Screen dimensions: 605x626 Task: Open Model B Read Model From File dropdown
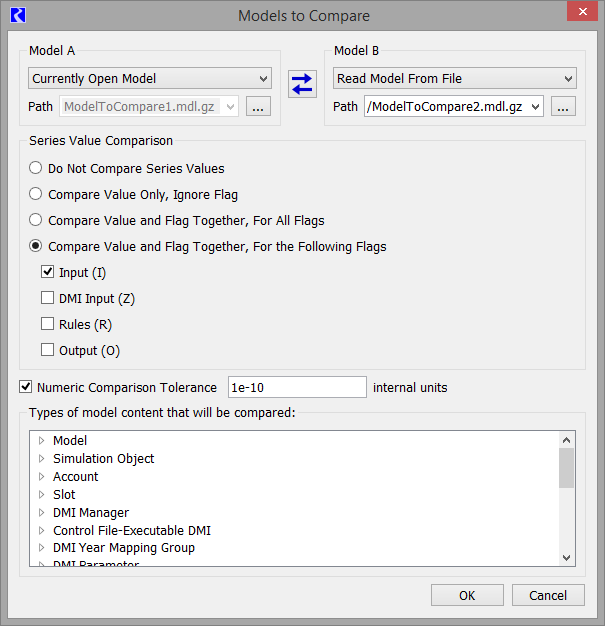tap(454, 78)
